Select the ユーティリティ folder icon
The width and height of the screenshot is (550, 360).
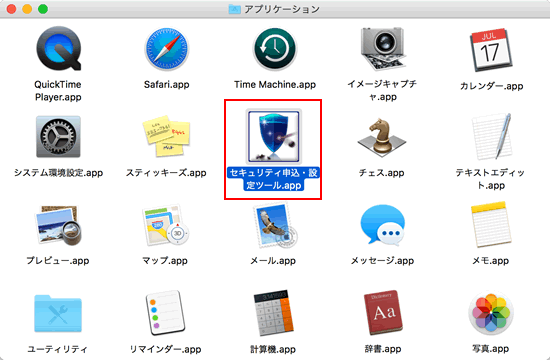(58, 313)
